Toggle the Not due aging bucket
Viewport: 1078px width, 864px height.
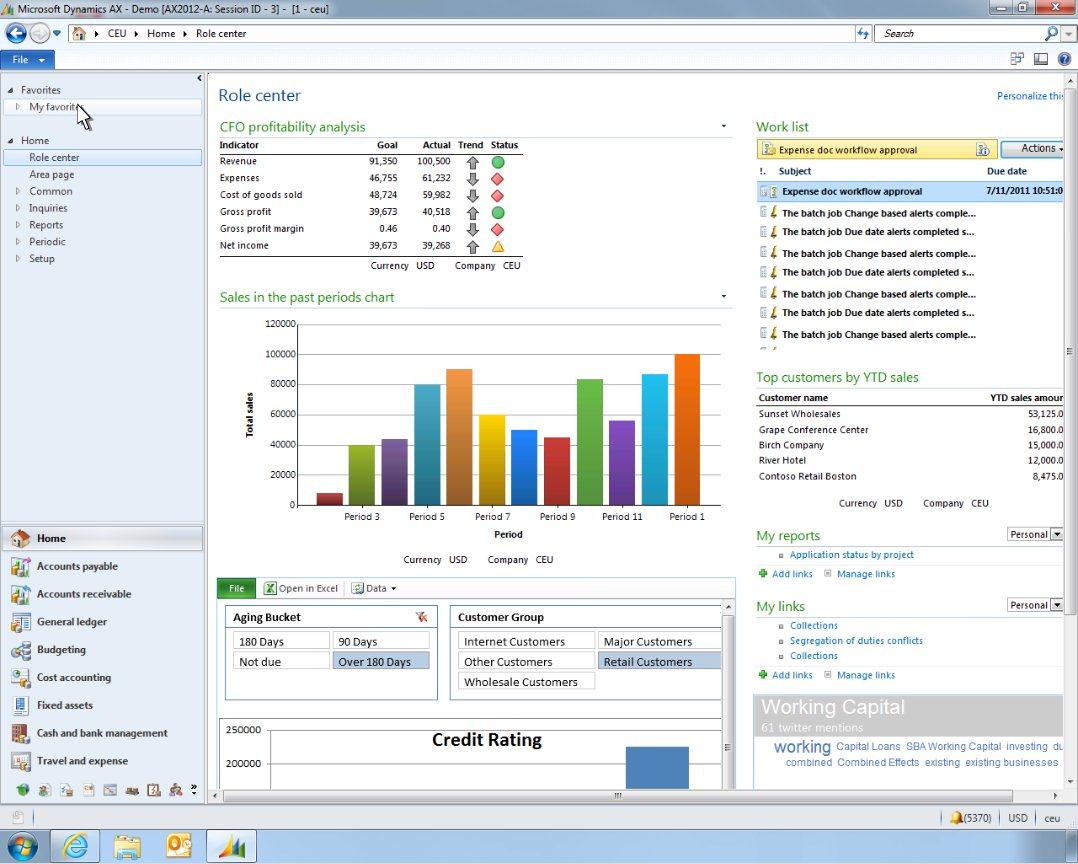tap(281, 661)
